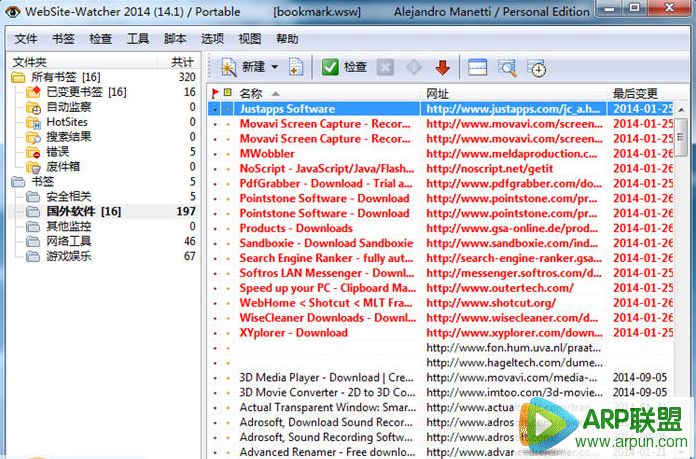
Task: Click the red flag column header
Action: pos(215,93)
